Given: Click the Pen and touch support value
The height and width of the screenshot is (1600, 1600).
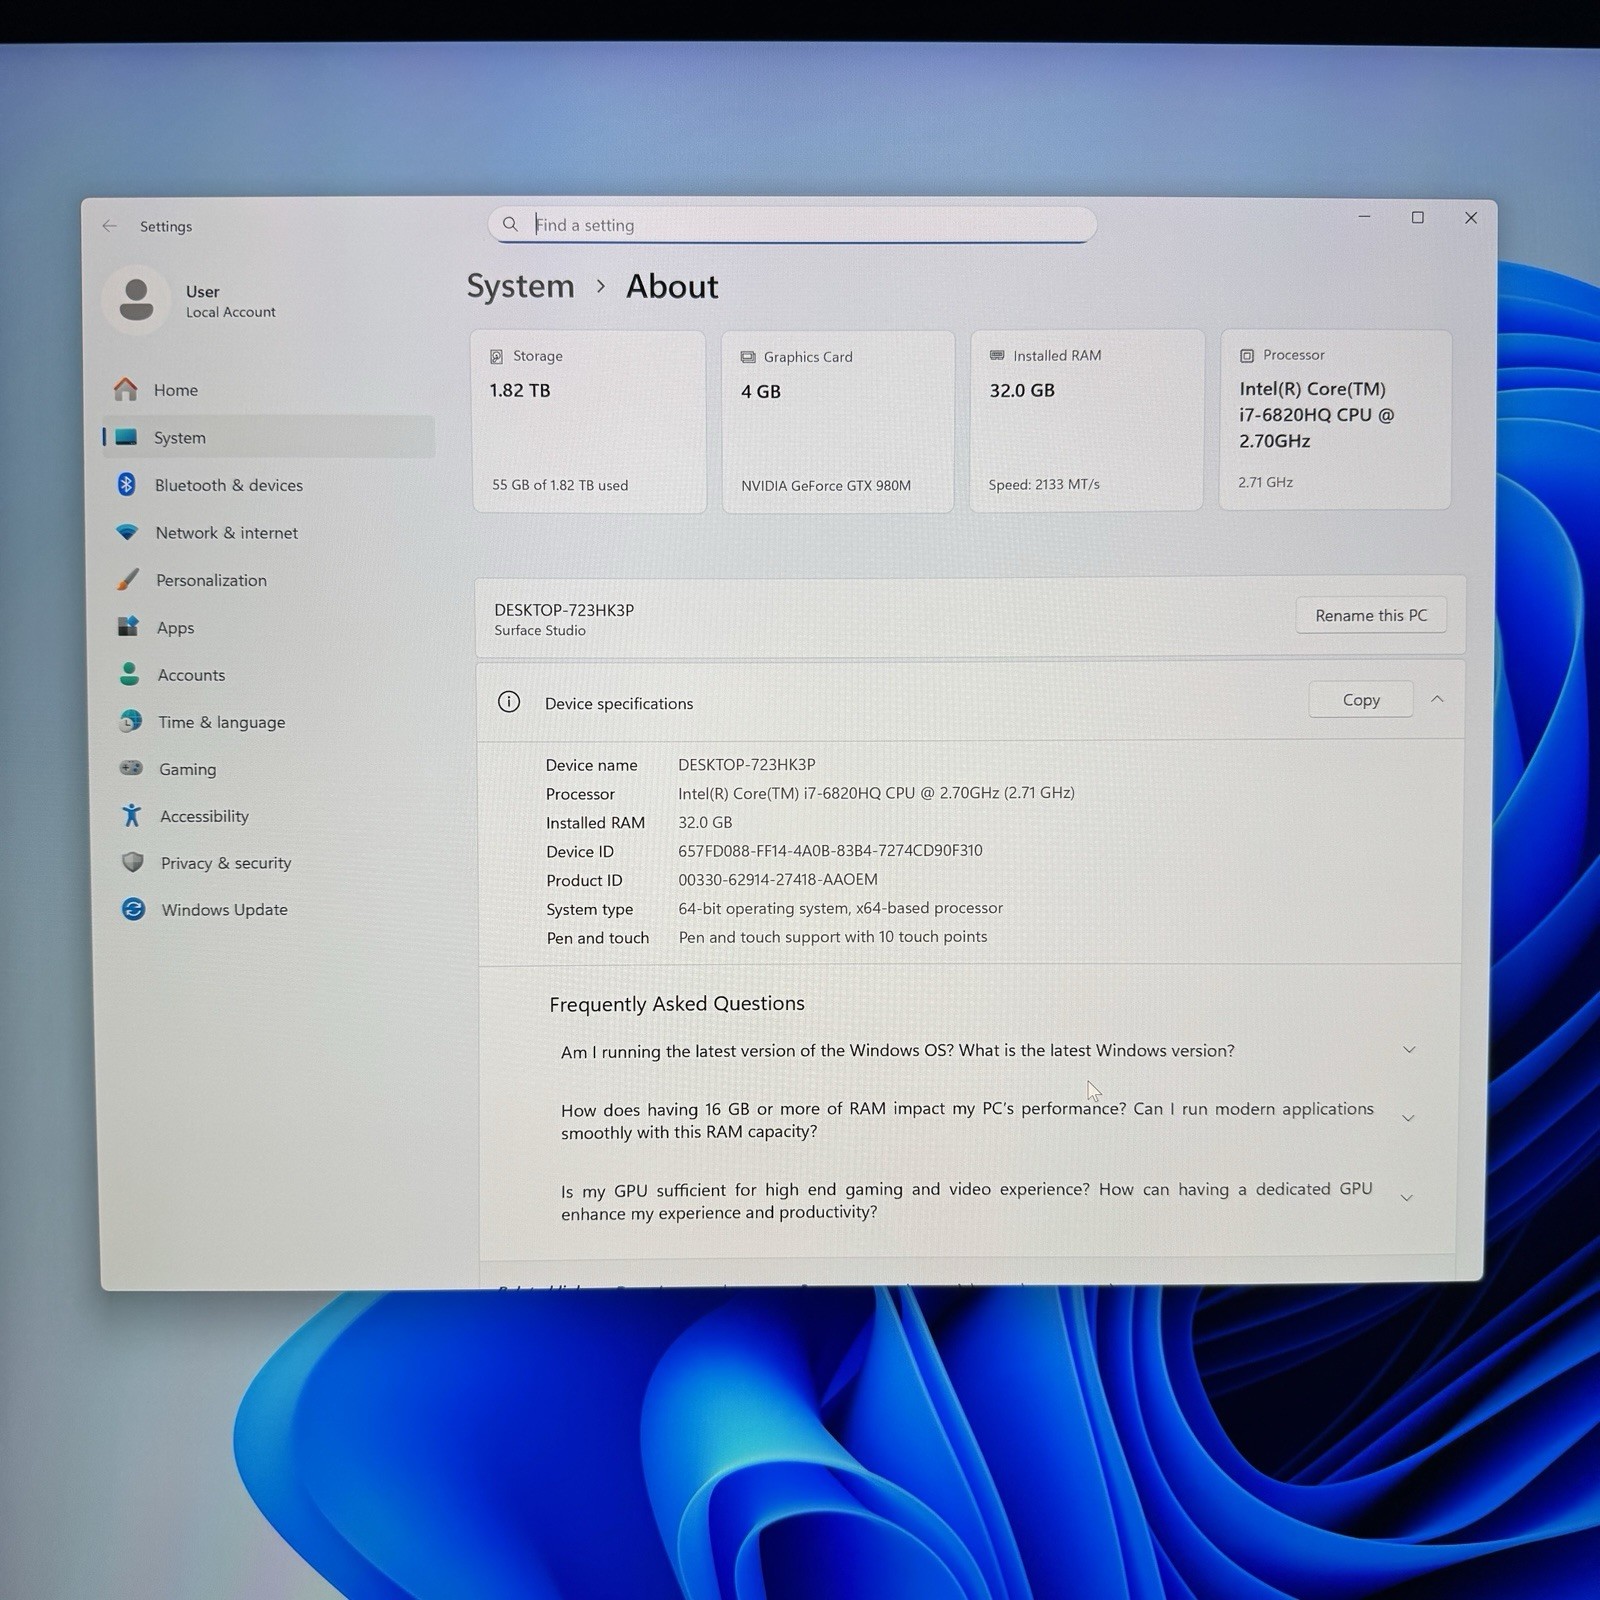Looking at the screenshot, I should point(833,936).
